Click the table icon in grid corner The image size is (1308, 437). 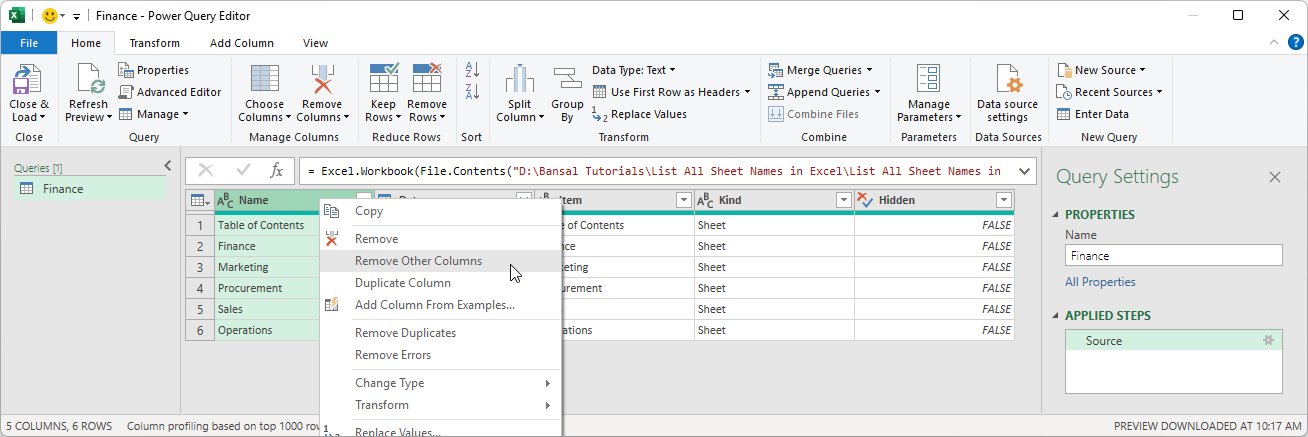pos(199,200)
